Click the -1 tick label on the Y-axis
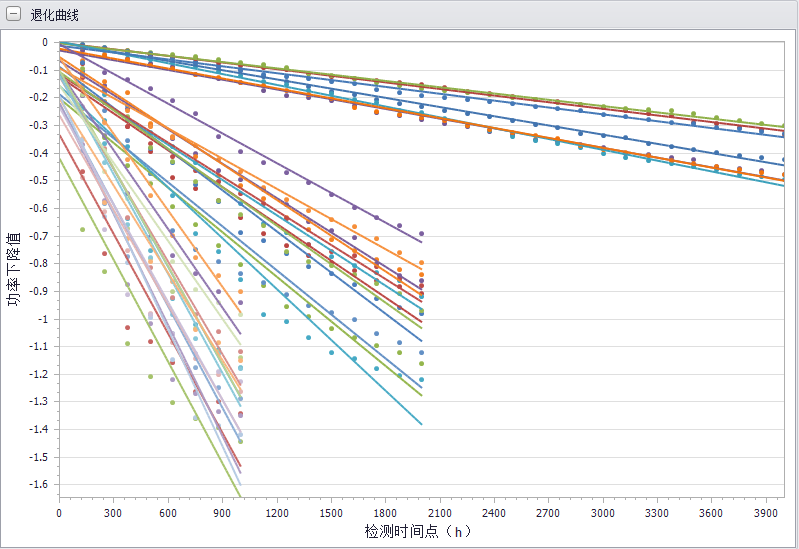The height and width of the screenshot is (549, 799). coord(43,319)
